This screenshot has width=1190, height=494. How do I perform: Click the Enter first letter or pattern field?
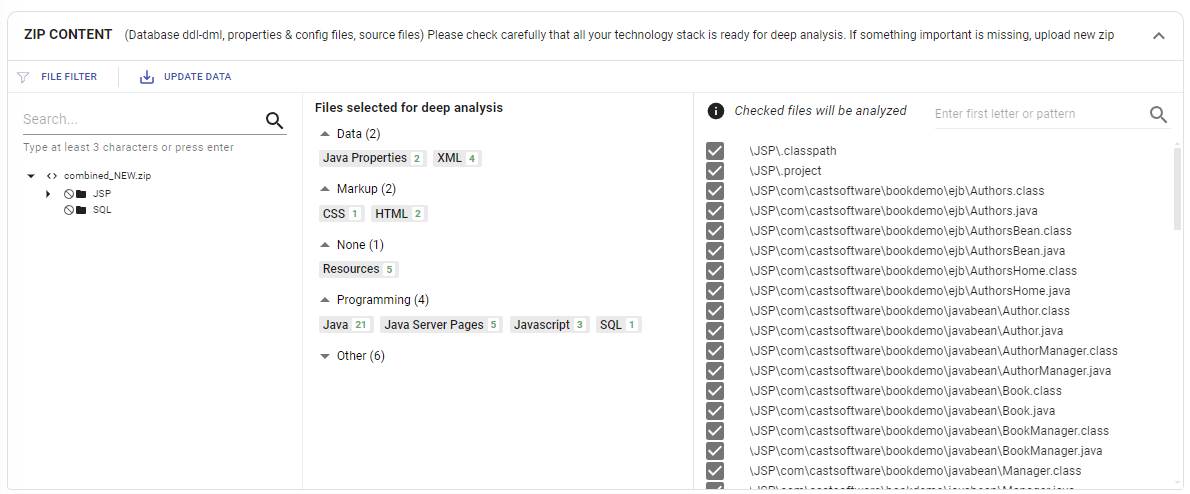(x=1040, y=114)
